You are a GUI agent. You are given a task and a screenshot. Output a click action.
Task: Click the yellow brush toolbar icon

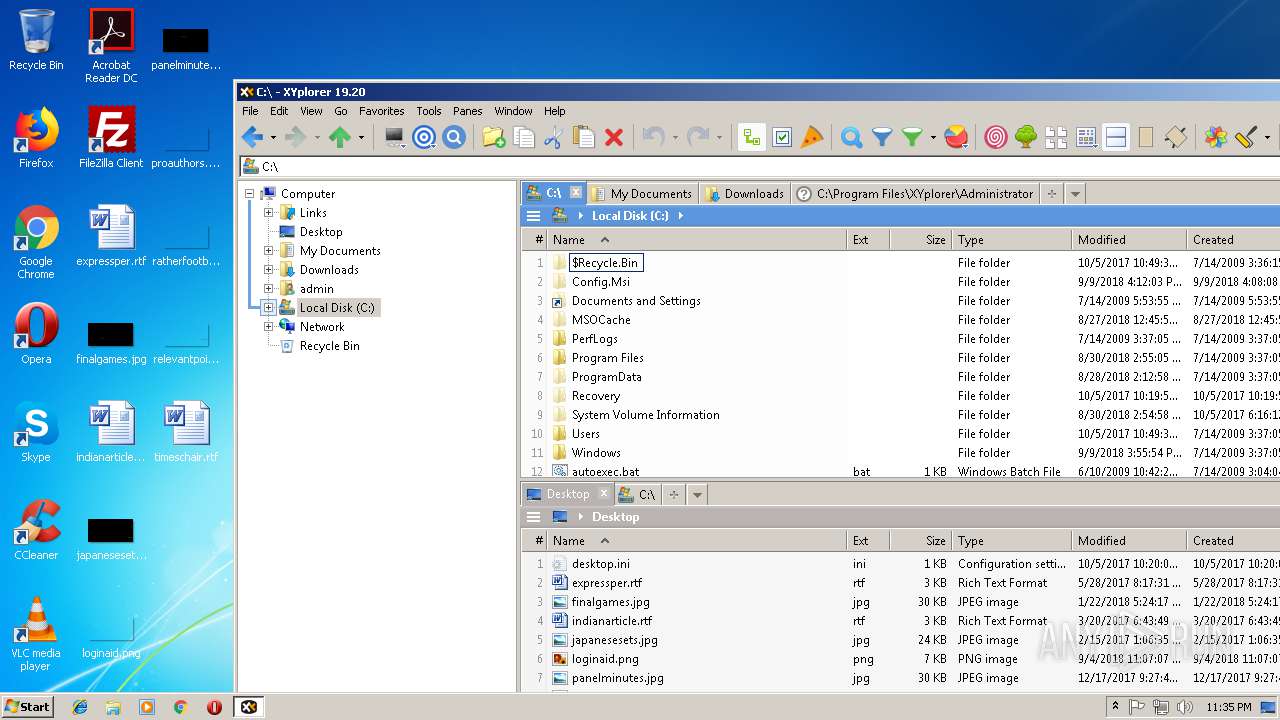click(x=1246, y=138)
